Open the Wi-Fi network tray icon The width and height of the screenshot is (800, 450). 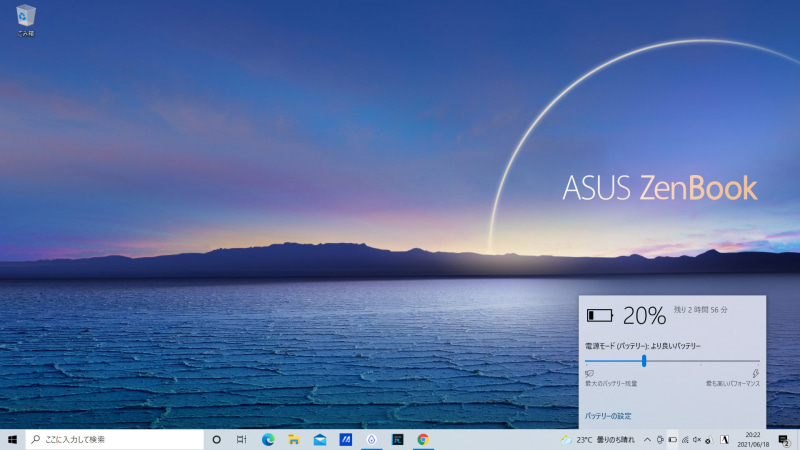685,439
